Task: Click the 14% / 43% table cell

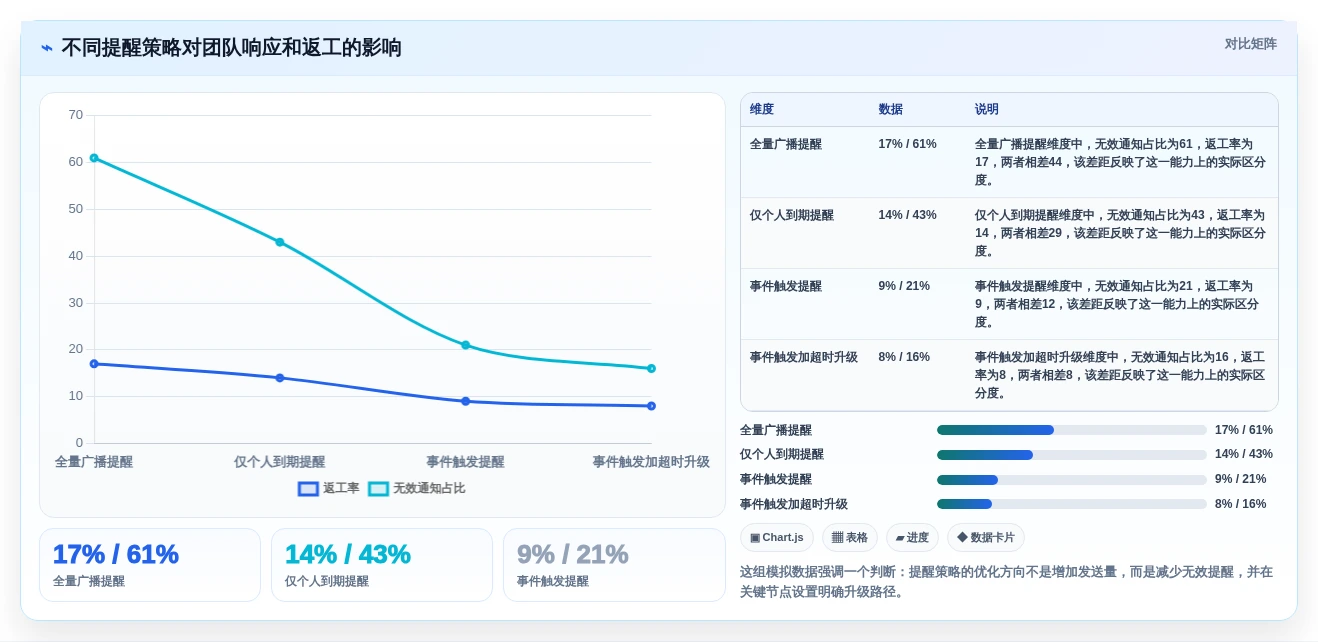Action: click(907, 215)
